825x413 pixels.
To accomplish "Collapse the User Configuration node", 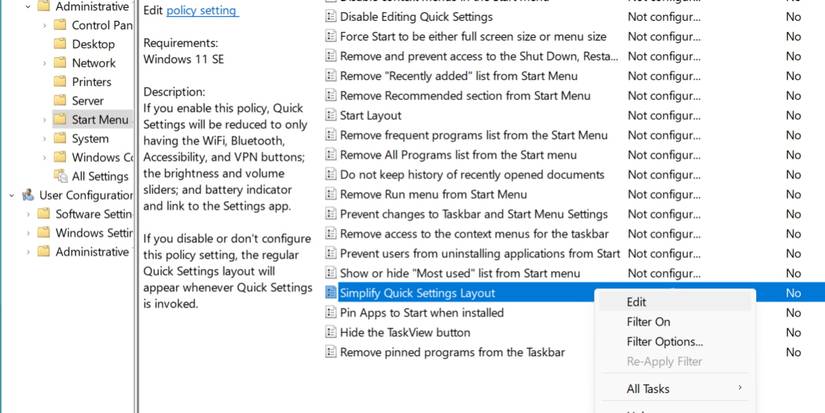I will tap(11, 196).
